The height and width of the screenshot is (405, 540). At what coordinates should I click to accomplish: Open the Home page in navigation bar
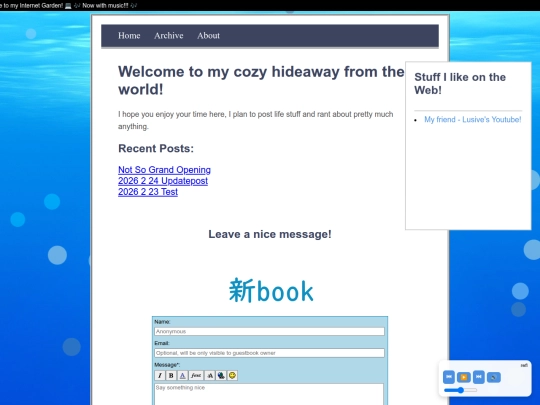tap(129, 35)
